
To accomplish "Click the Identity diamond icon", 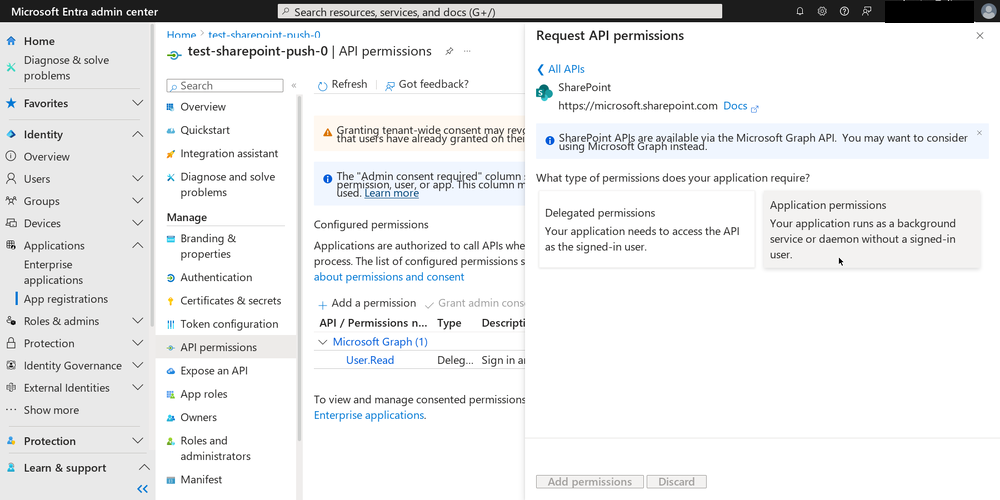I will tap(11, 135).
